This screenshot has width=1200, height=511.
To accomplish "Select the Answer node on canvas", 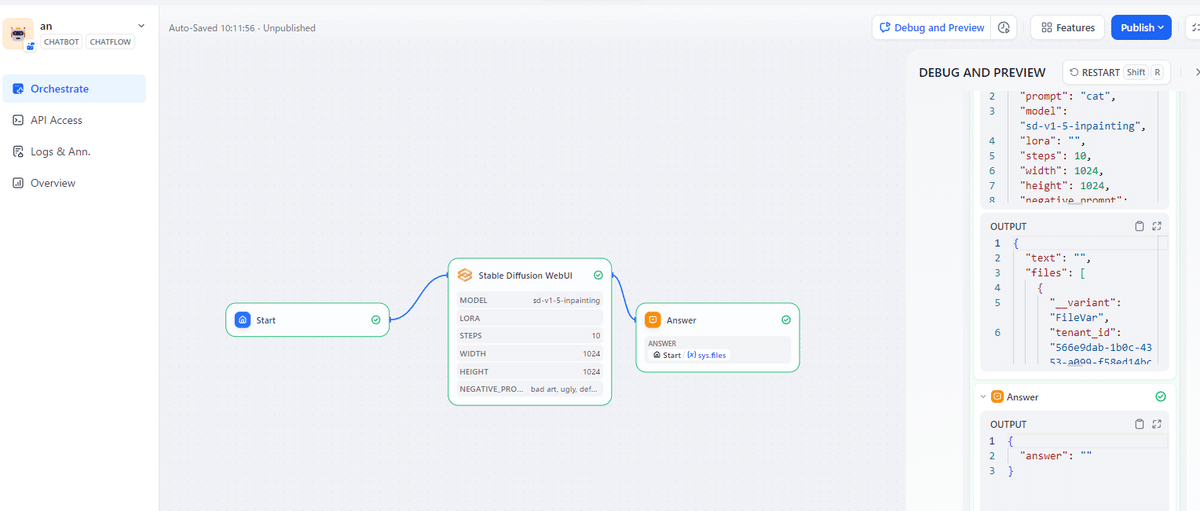I will 718,337.
